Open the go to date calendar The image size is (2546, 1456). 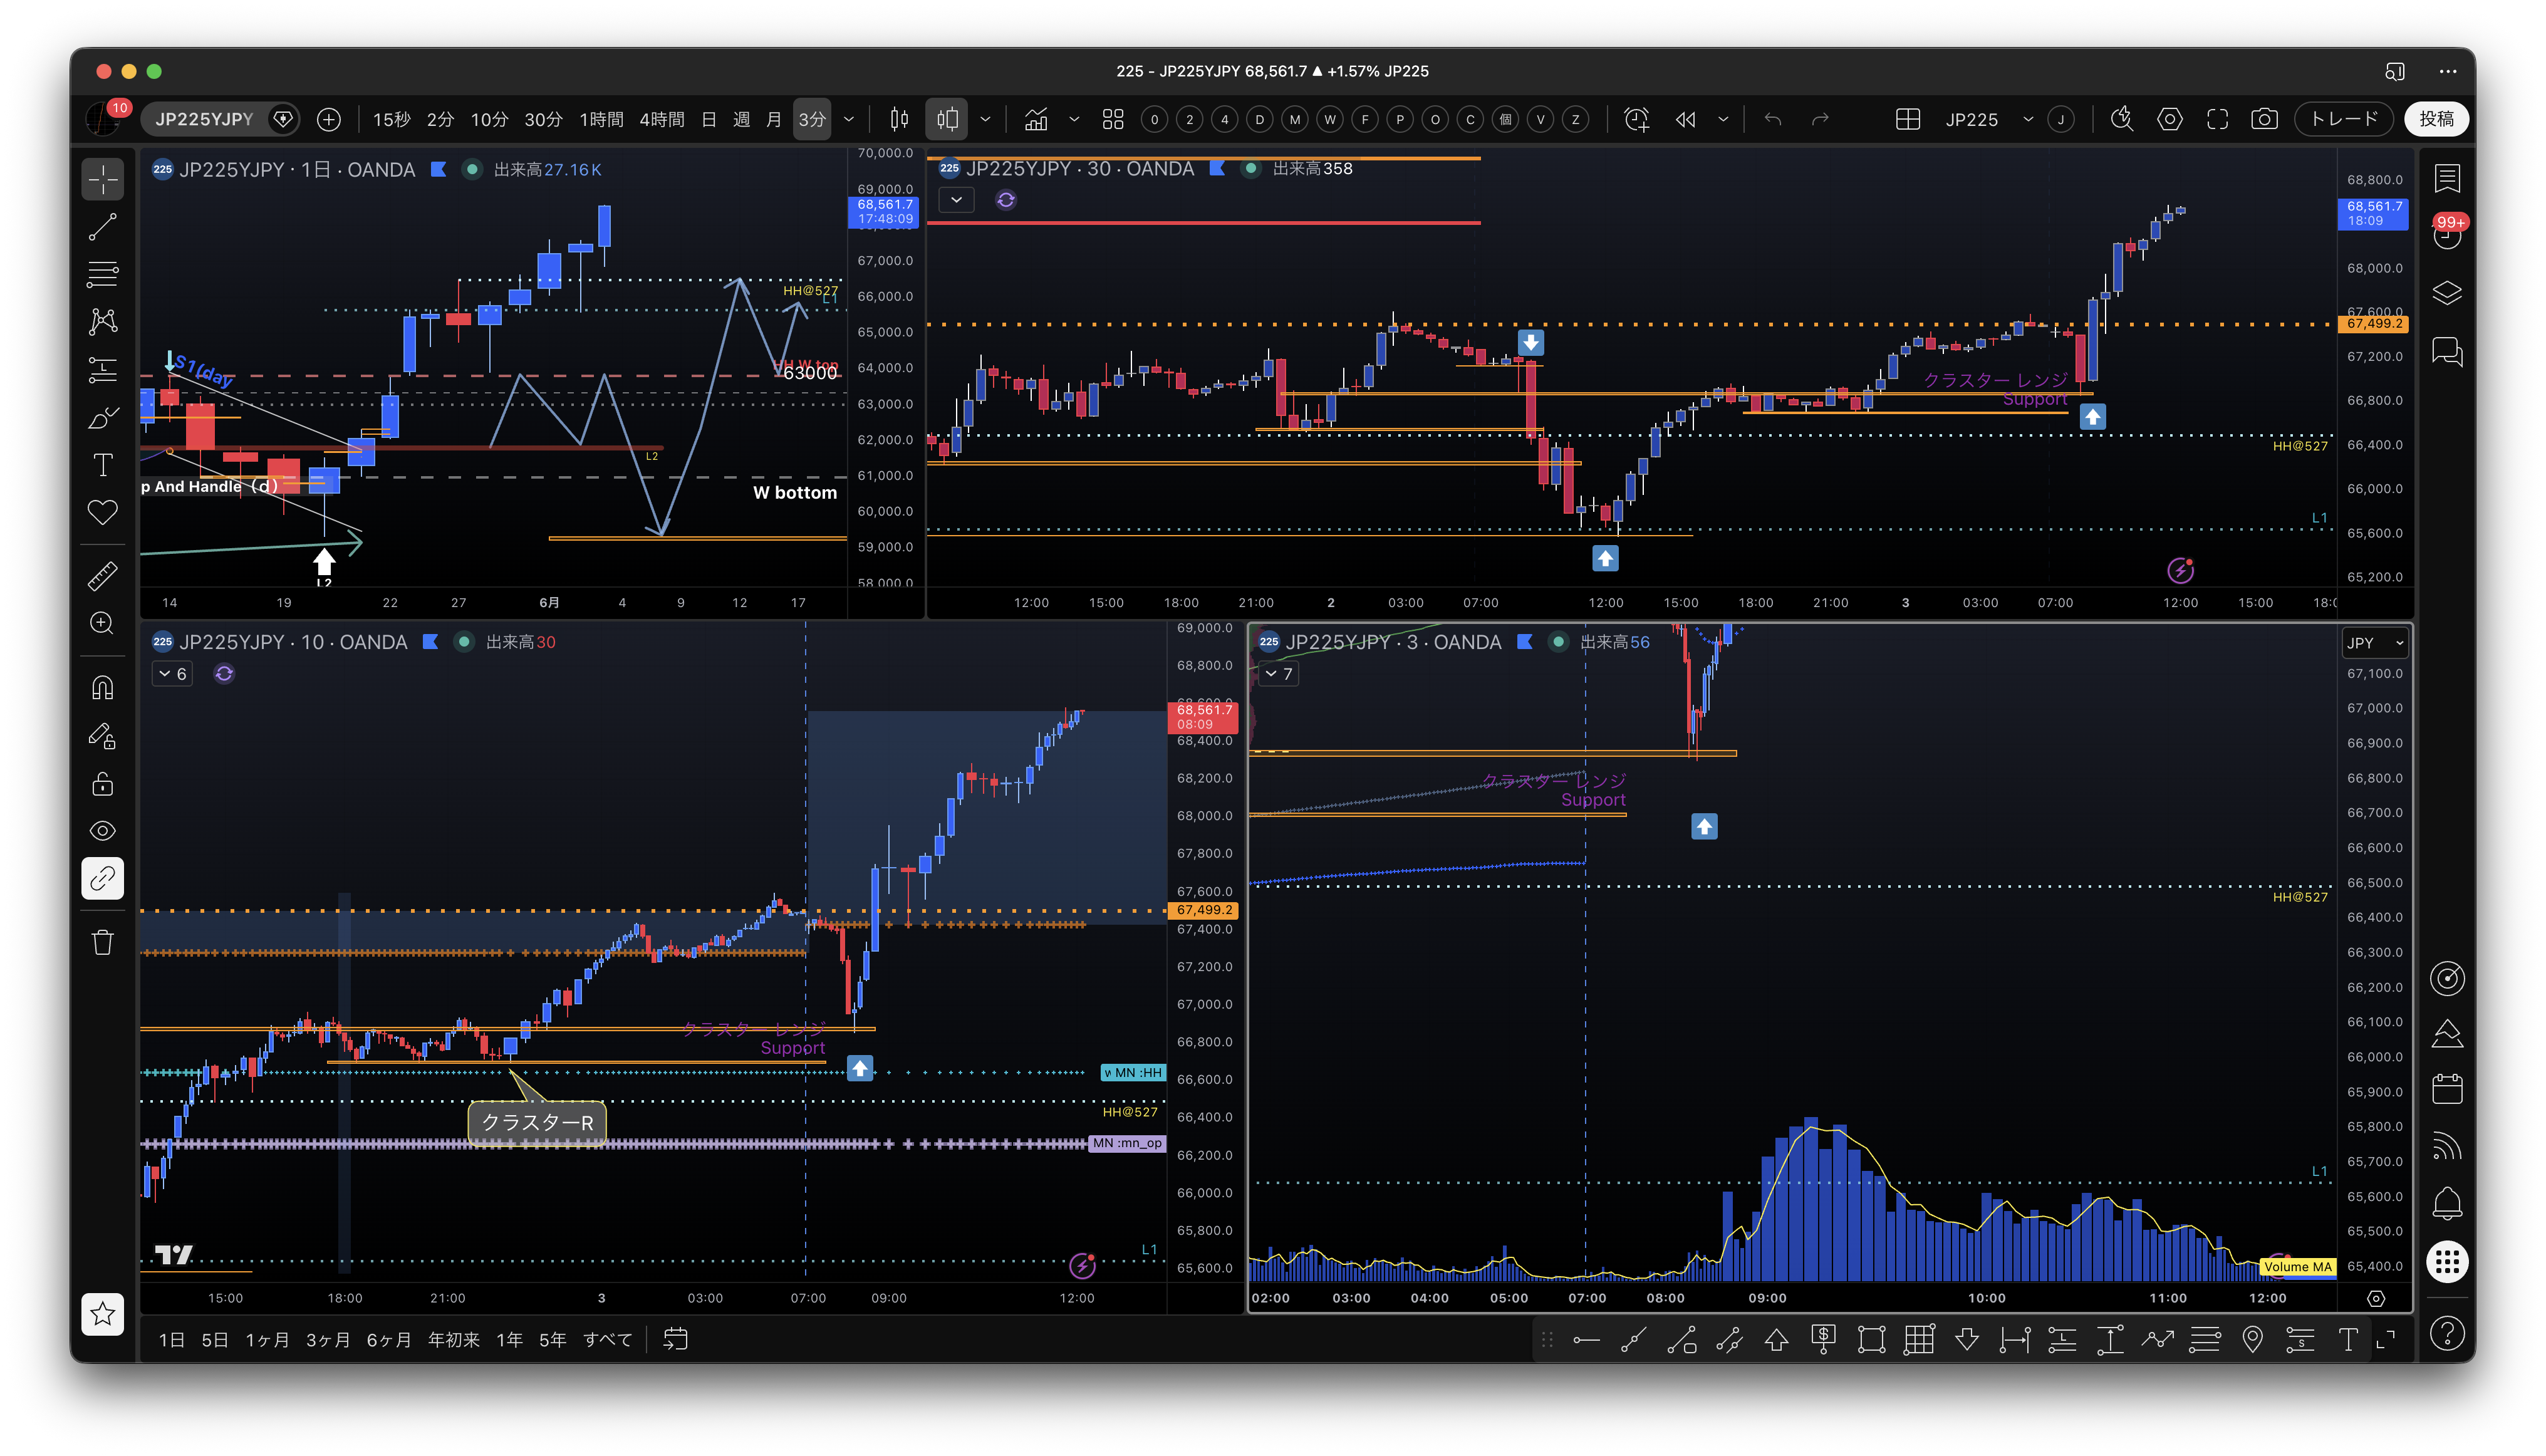[675, 1339]
